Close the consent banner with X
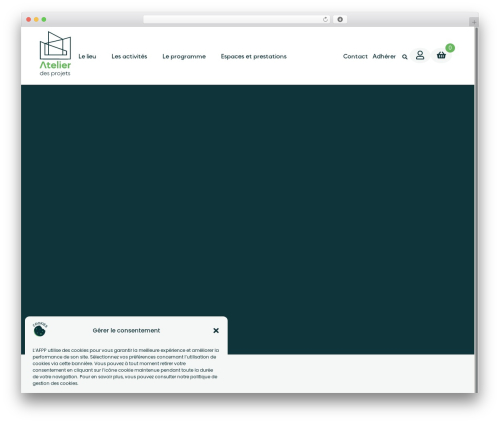The width and height of the screenshot is (500, 423). click(x=216, y=330)
